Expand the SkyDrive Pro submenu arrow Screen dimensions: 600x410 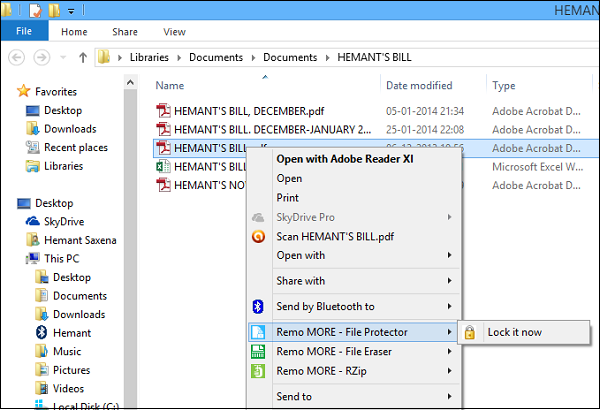450,217
